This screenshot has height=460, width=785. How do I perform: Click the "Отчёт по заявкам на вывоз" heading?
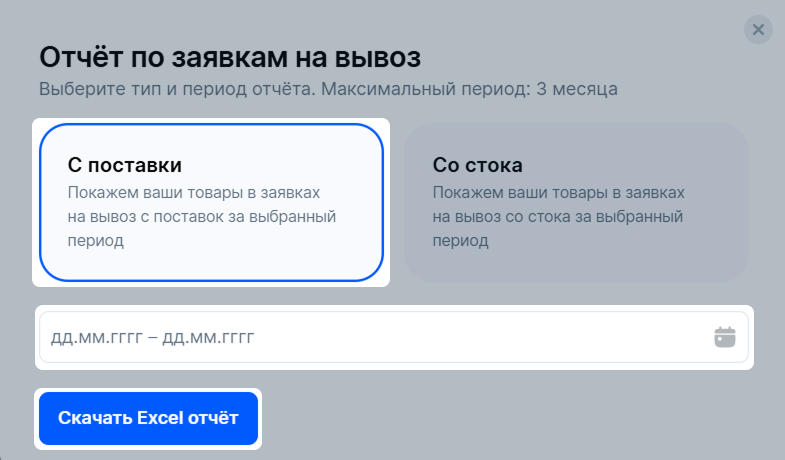click(230, 57)
